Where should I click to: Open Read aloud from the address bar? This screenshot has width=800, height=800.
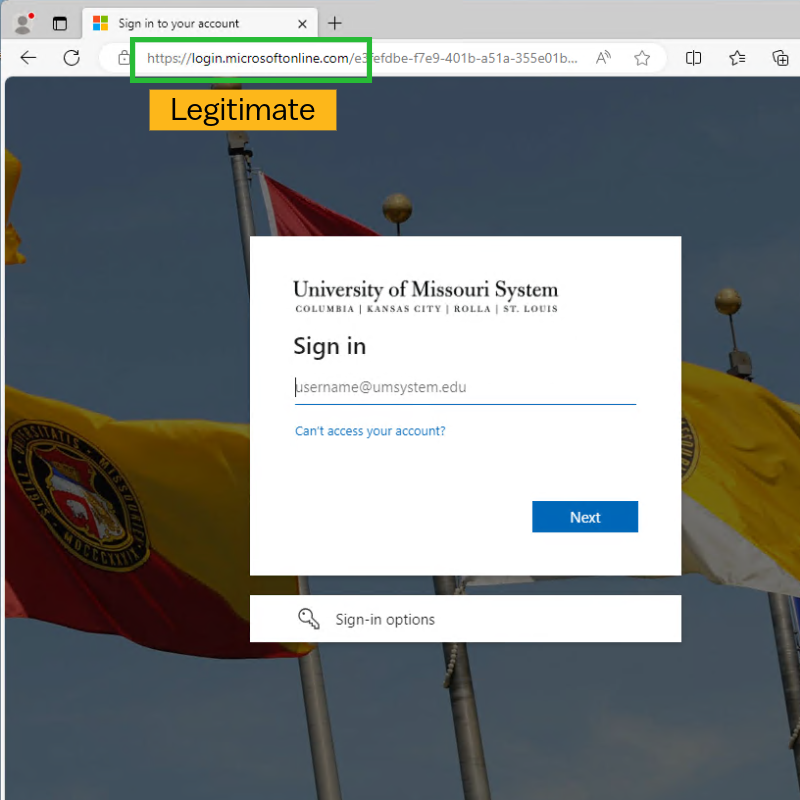(603, 58)
